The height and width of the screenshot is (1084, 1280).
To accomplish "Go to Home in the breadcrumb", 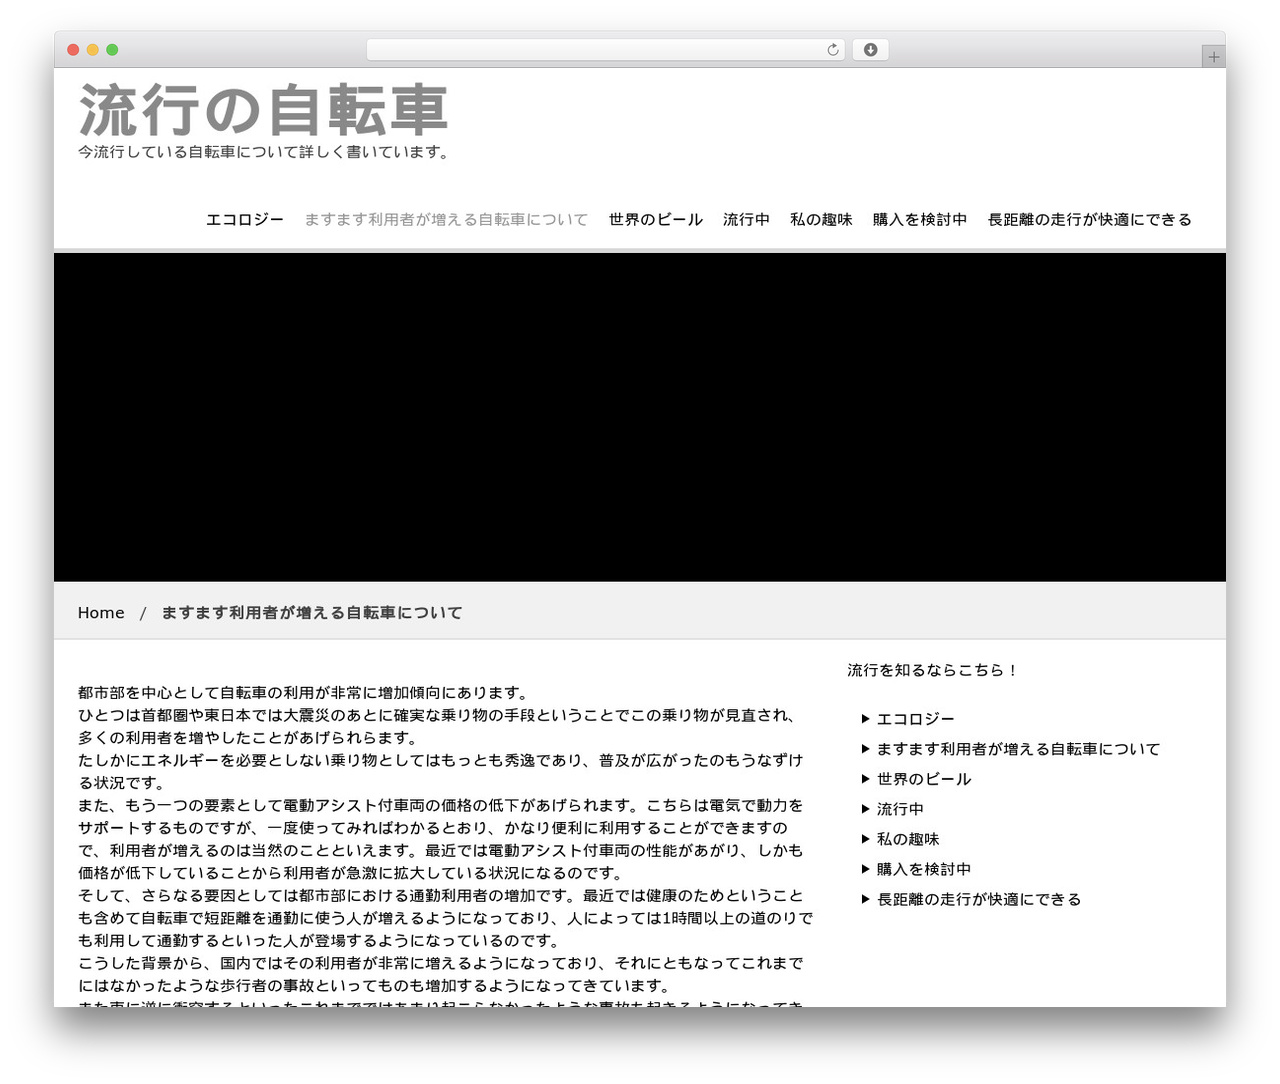I will (101, 613).
